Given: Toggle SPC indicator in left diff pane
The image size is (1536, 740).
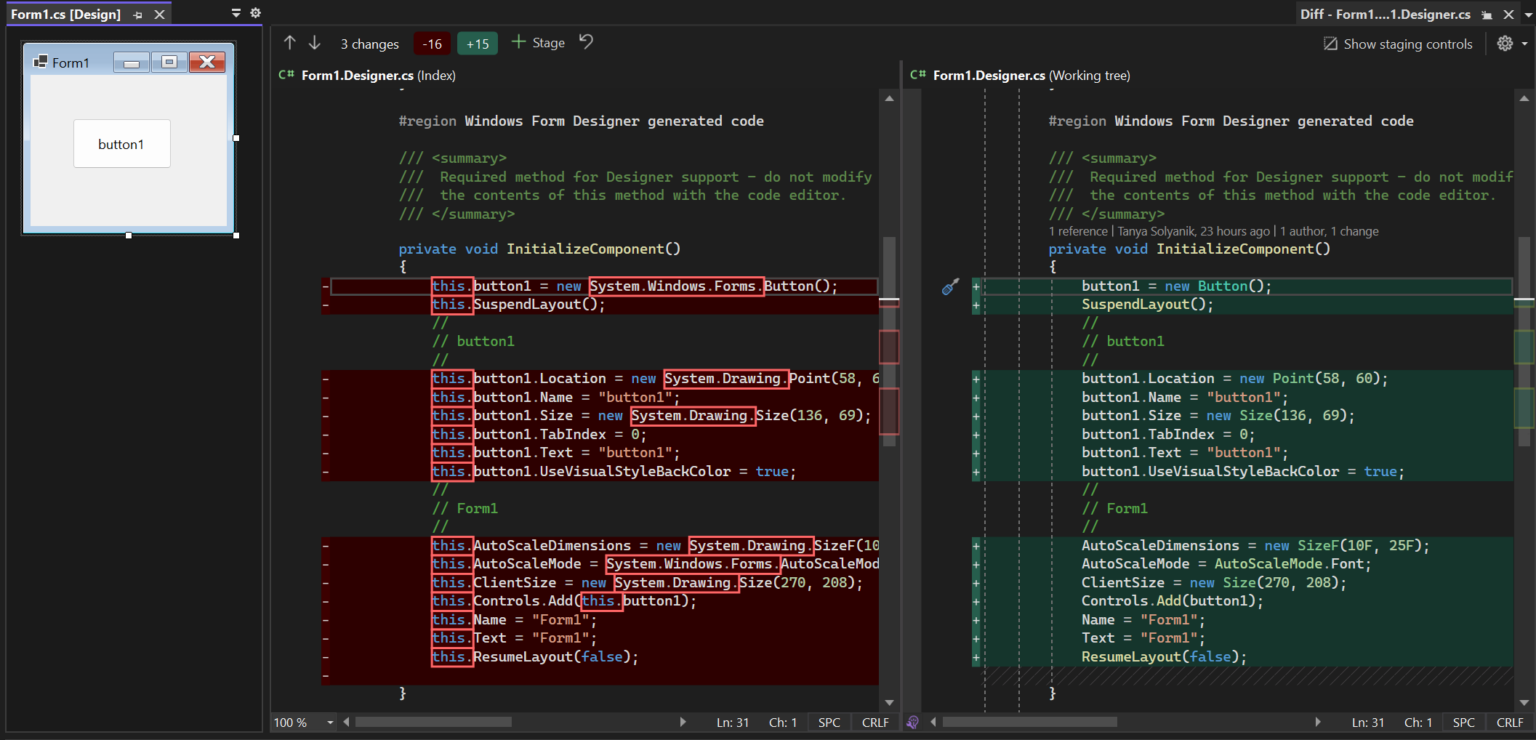Looking at the screenshot, I should point(829,722).
